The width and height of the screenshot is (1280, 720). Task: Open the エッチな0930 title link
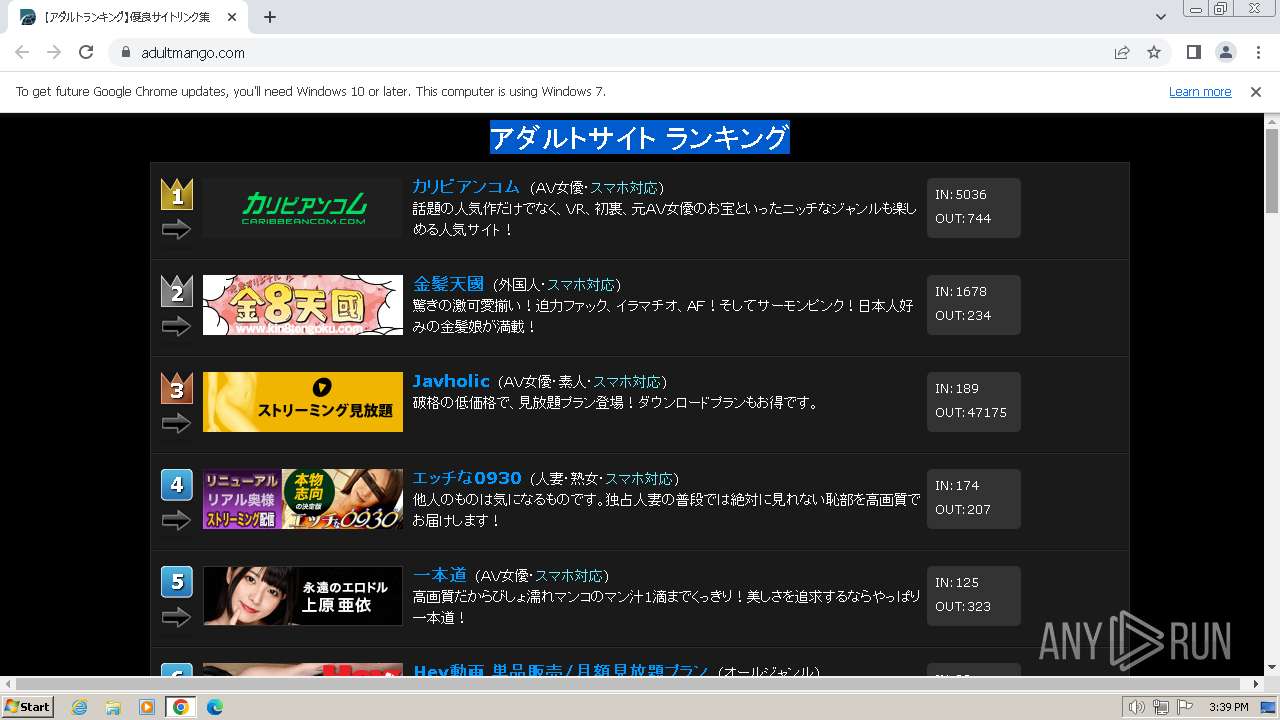[x=467, y=478]
